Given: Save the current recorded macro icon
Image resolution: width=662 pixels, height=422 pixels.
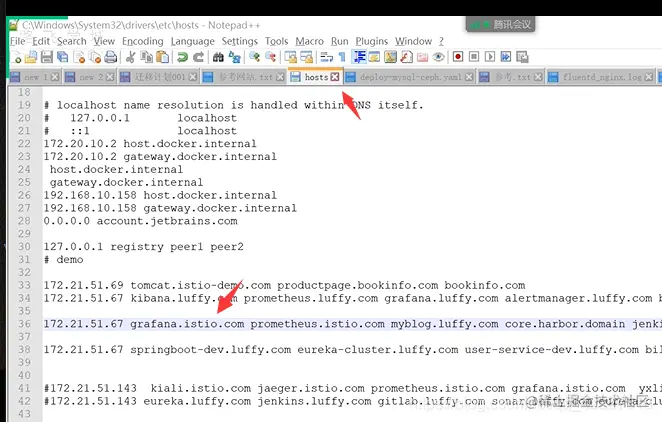Looking at the screenshot, I should (x=522, y=57).
